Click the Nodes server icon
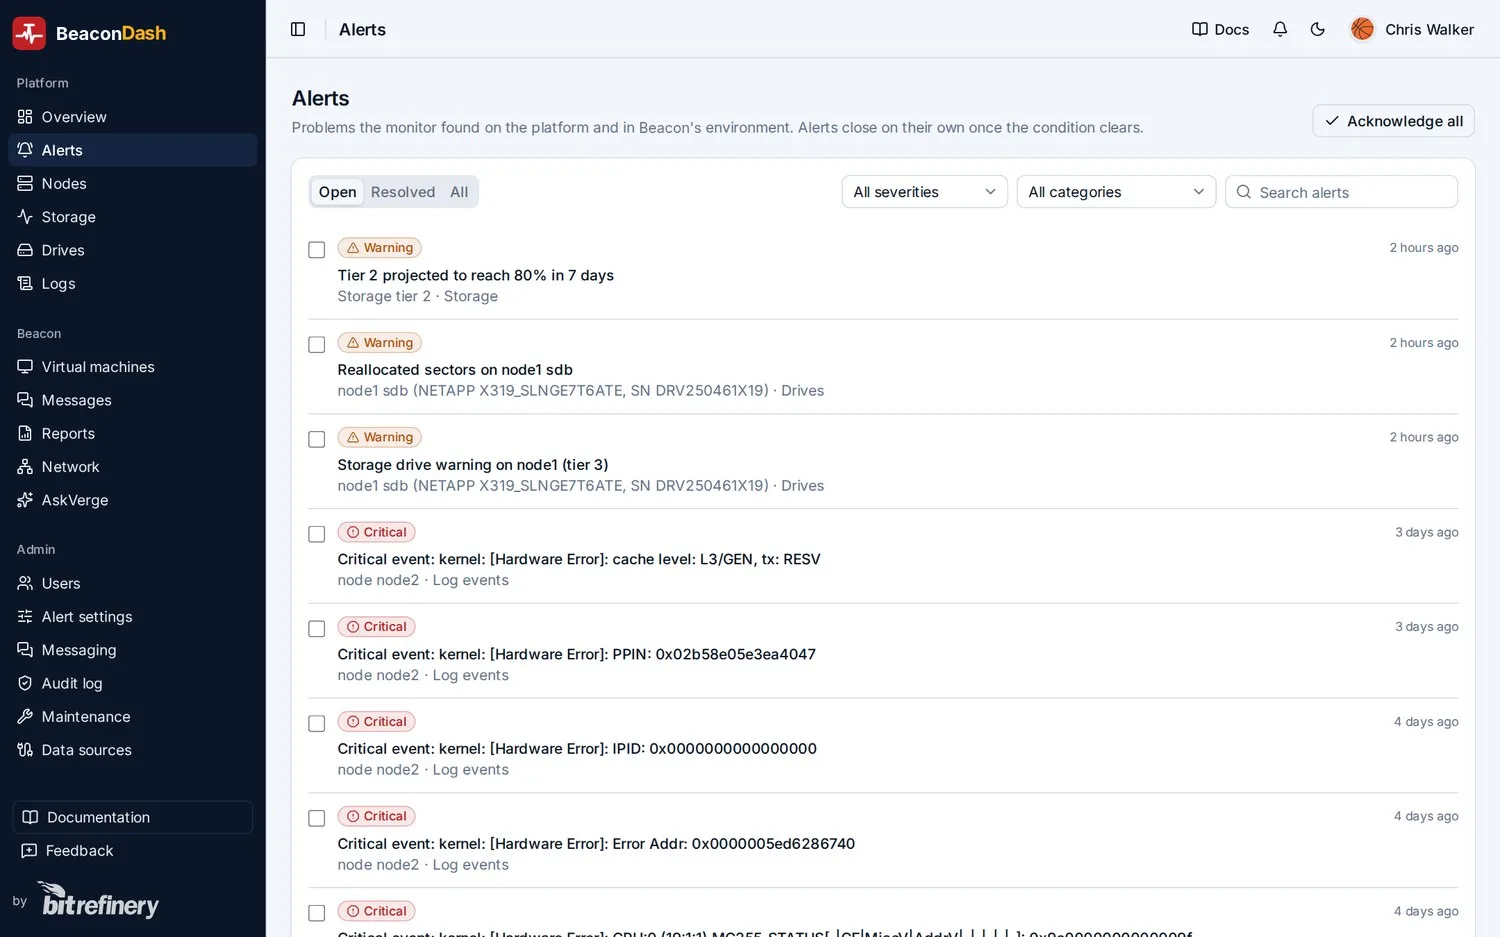 (x=25, y=183)
